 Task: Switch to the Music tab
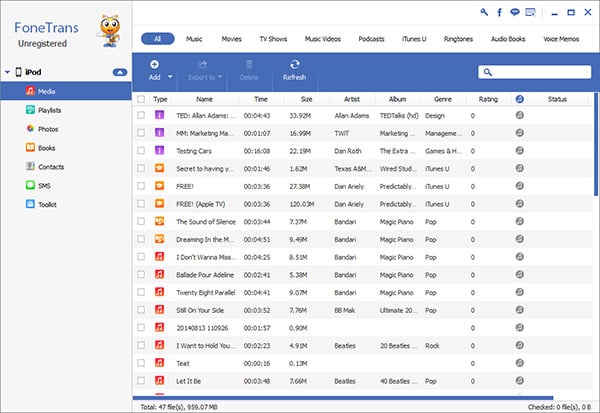point(194,39)
